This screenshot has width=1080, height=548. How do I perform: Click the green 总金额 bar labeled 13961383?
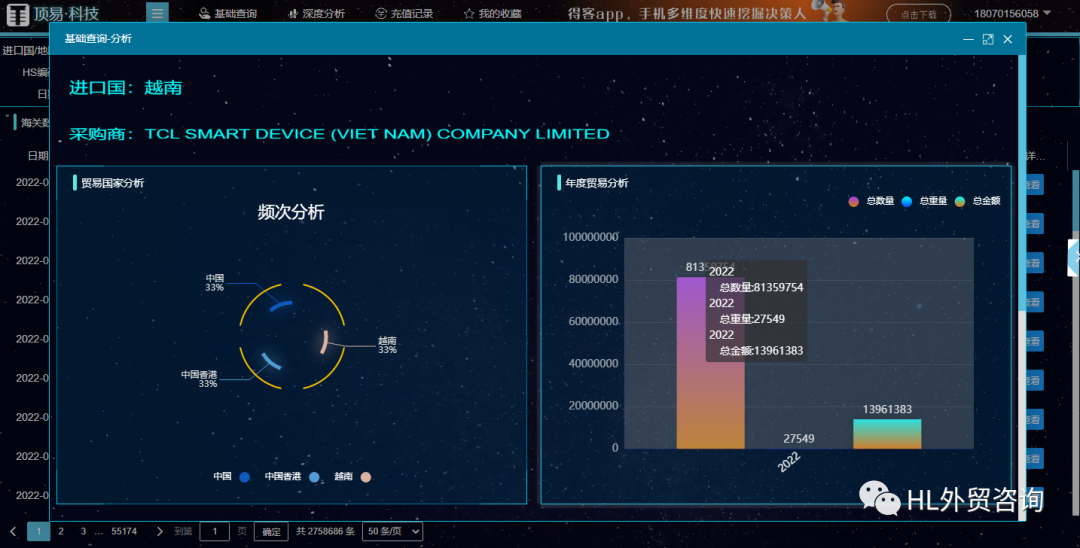(887, 434)
